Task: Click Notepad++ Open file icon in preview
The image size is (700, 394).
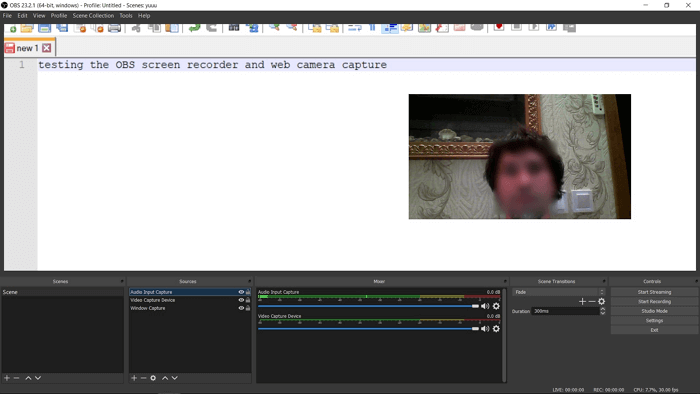Action: tap(27, 28)
